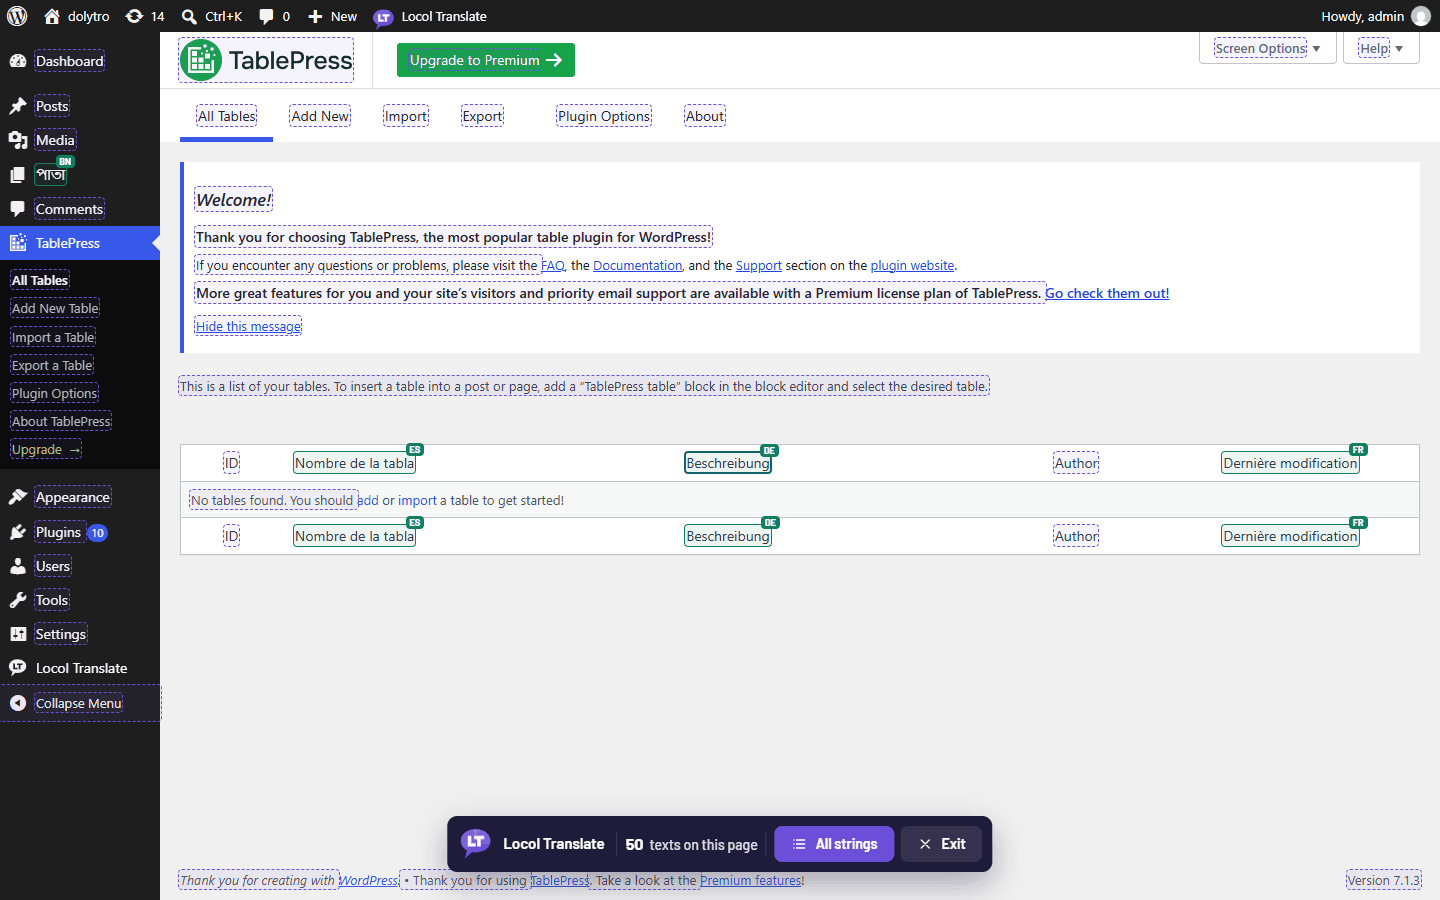Viewport: 1440px width, 900px height.
Task: Open the Ctrl+K search icon
Action: 189,16
